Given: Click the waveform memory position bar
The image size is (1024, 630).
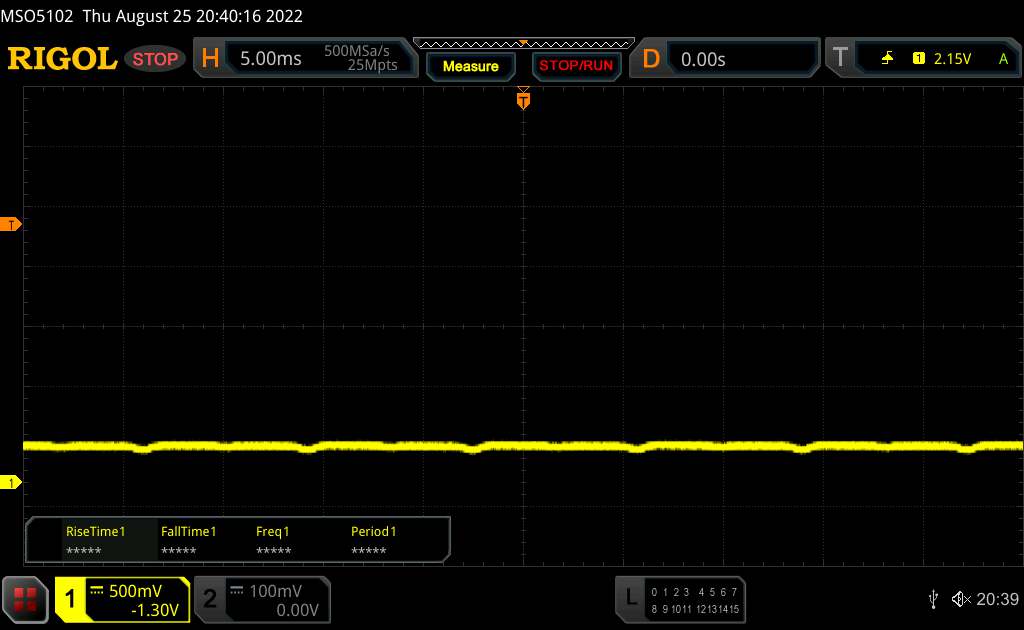Looking at the screenshot, I should coord(524,44).
